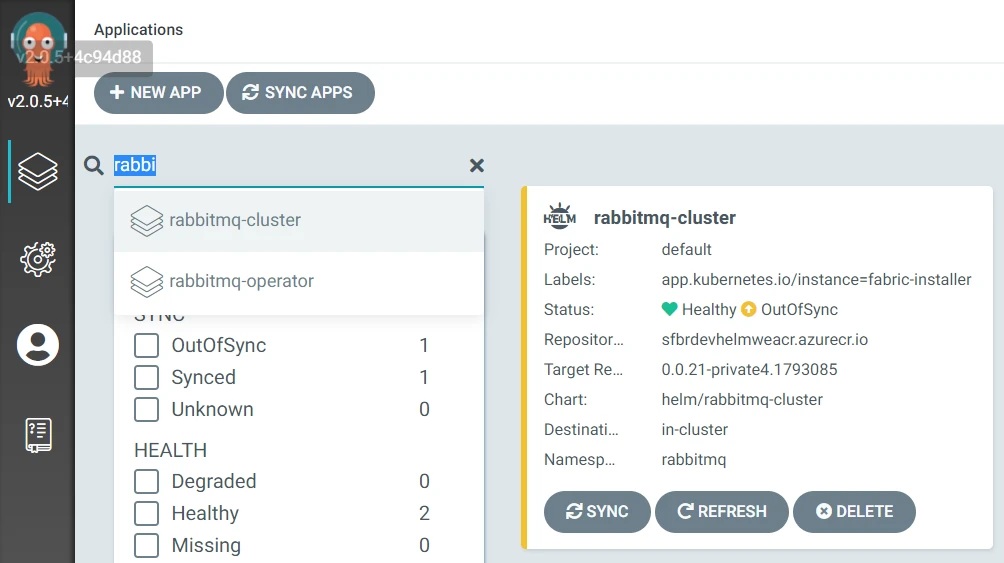Click the layers icon beside rabbitmq-operator suggestion
Screen dimensions: 1004x563
(x=147, y=282)
